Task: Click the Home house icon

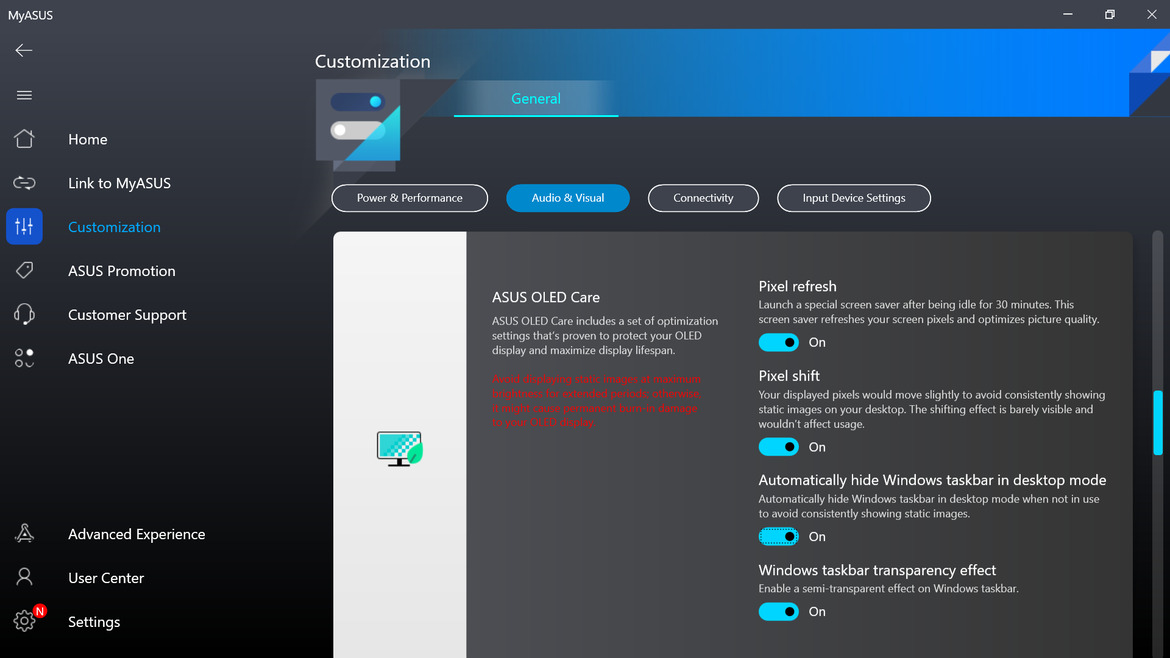Action: 24,139
